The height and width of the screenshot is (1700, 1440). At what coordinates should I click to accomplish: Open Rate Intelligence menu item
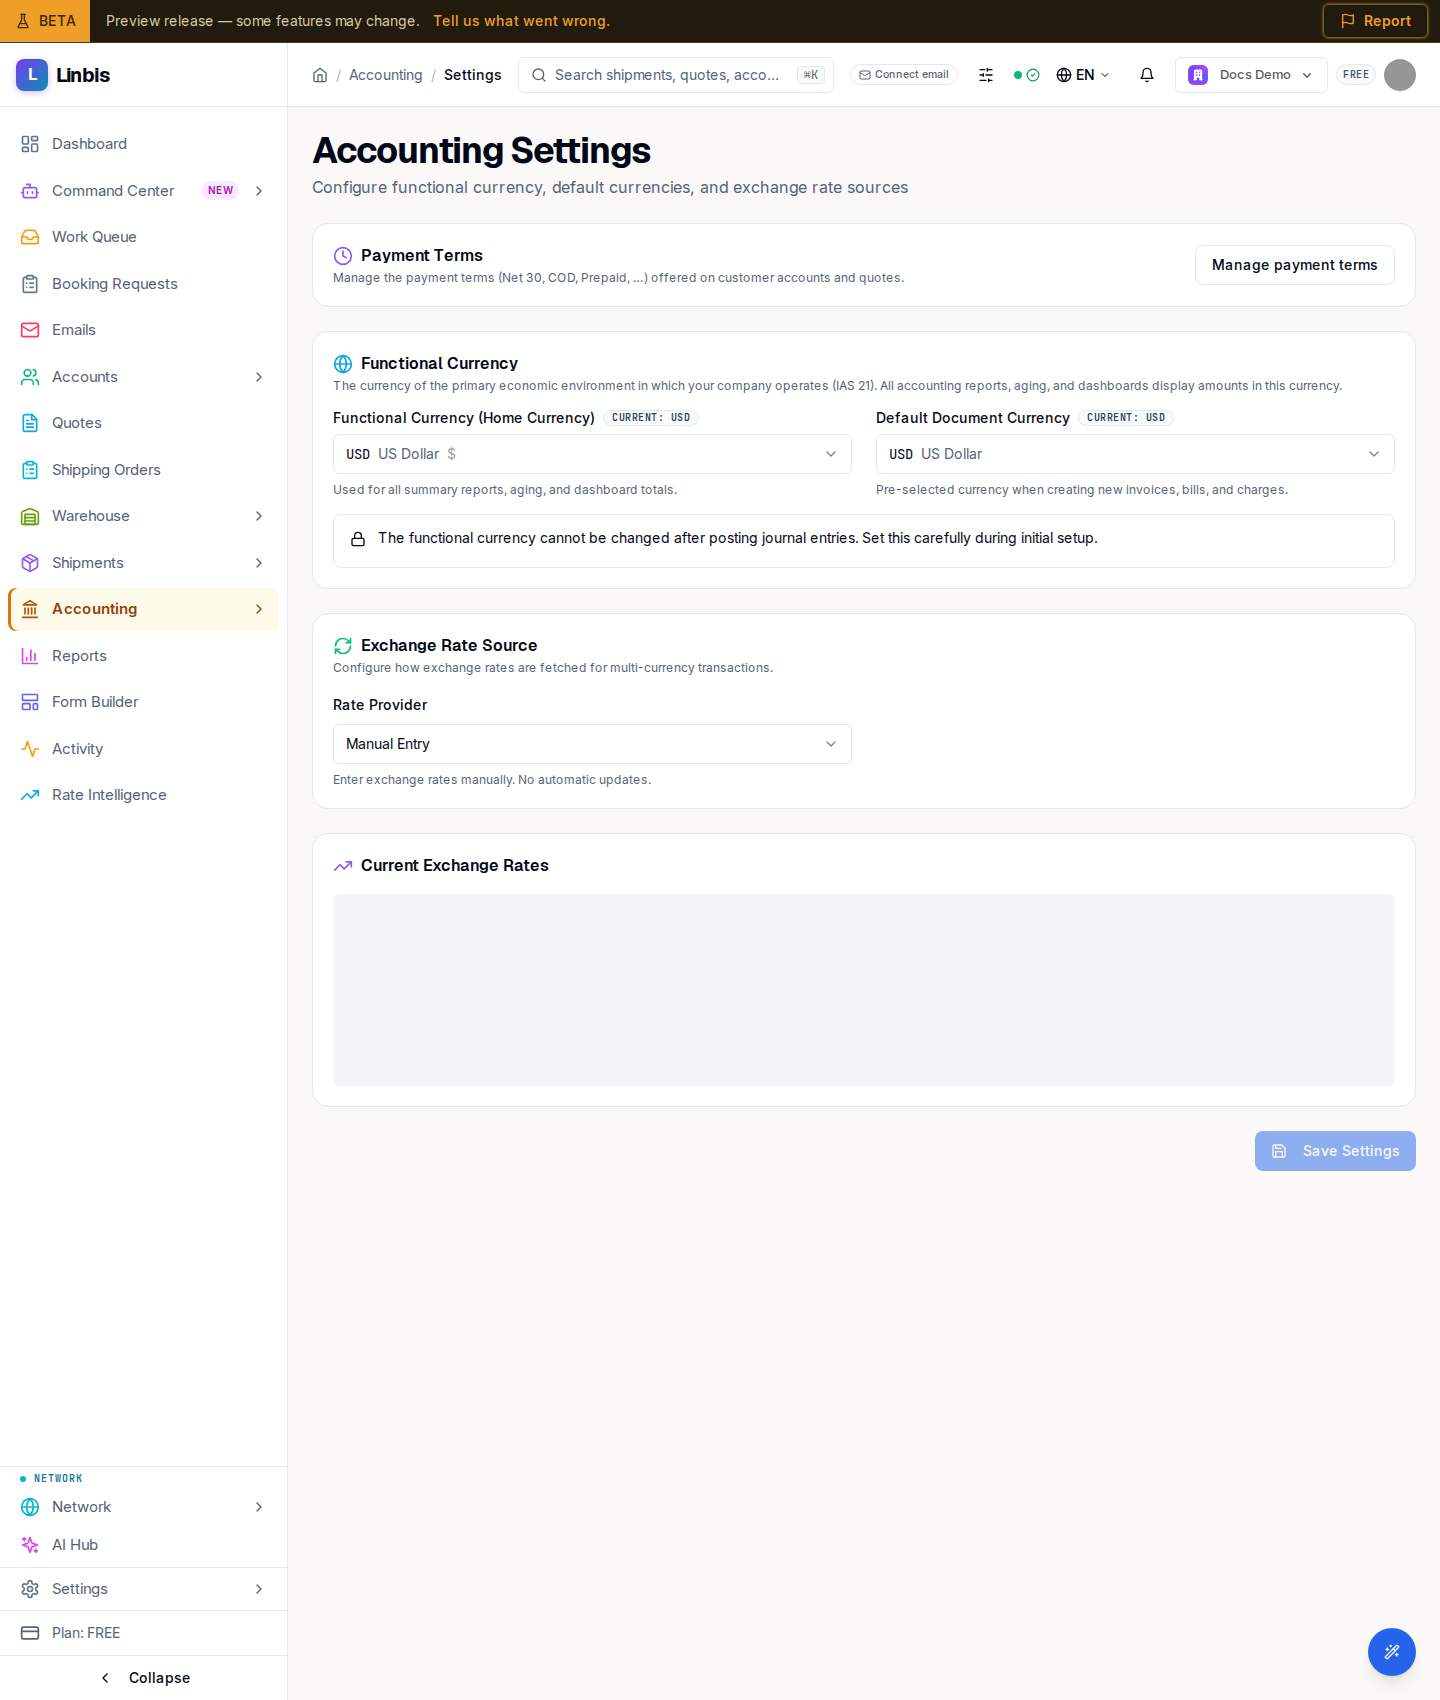tap(144, 795)
